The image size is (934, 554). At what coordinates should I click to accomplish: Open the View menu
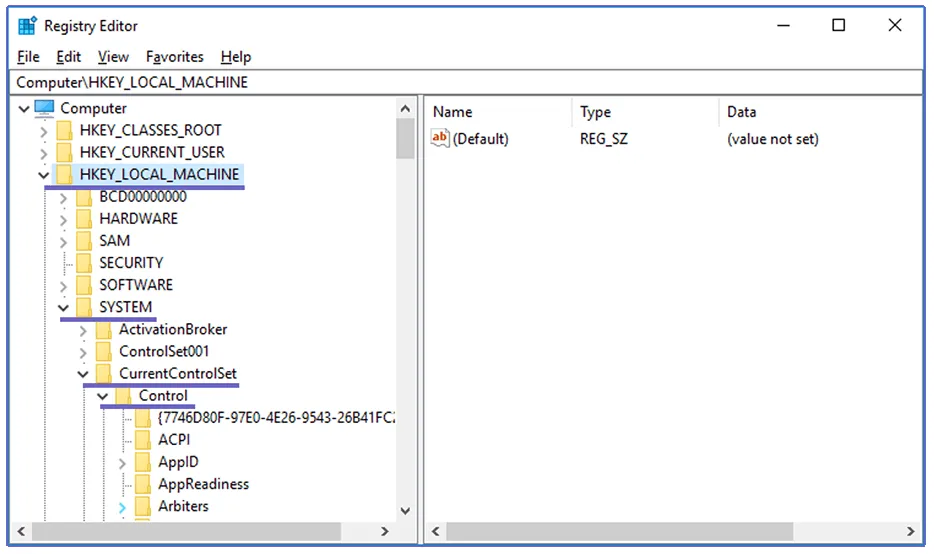(113, 57)
